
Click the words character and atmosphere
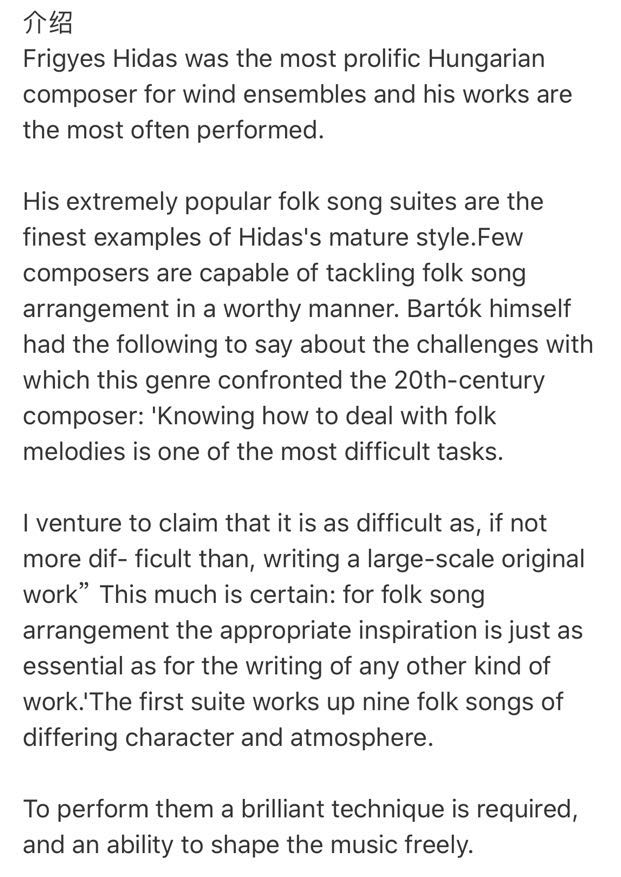click(x=279, y=738)
